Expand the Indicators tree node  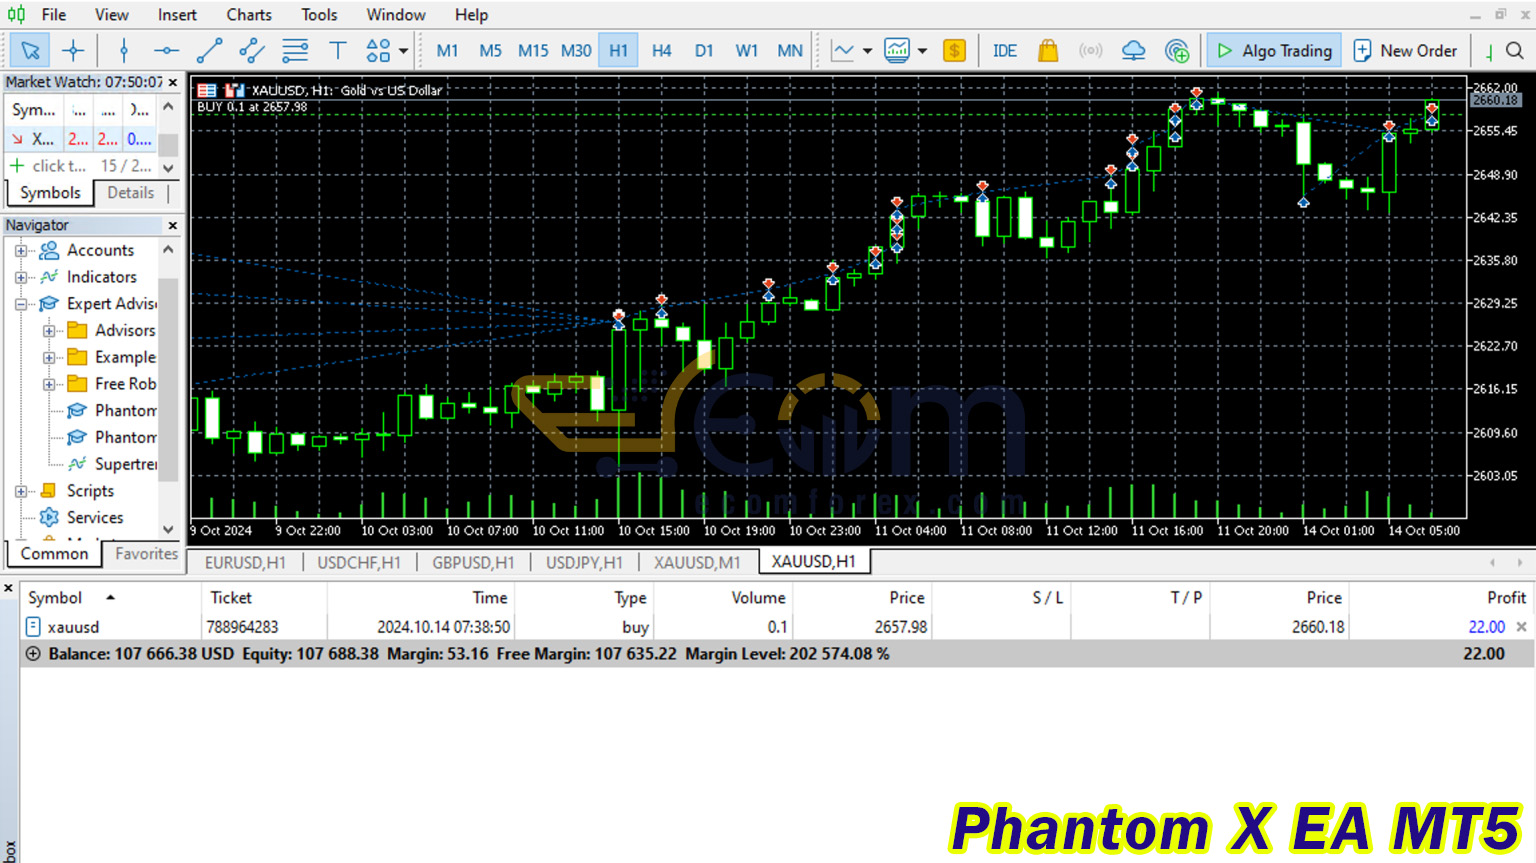click(21, 277)
